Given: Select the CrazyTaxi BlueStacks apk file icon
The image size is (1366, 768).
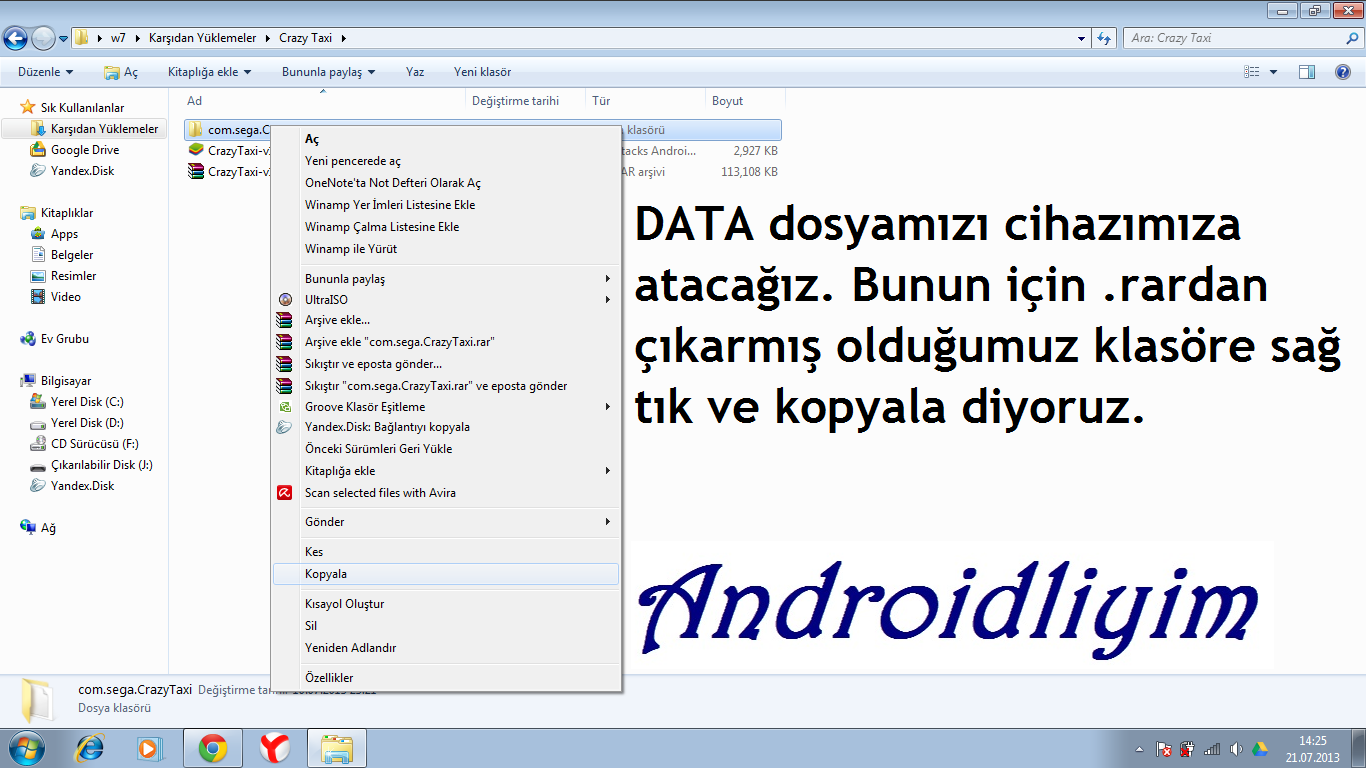Looking at the screenshot, I should click(197, 151).
